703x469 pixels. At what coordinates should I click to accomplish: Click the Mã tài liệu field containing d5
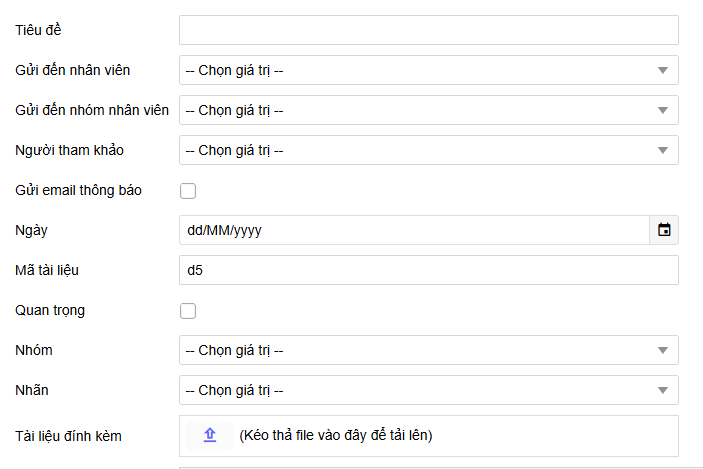428,270
